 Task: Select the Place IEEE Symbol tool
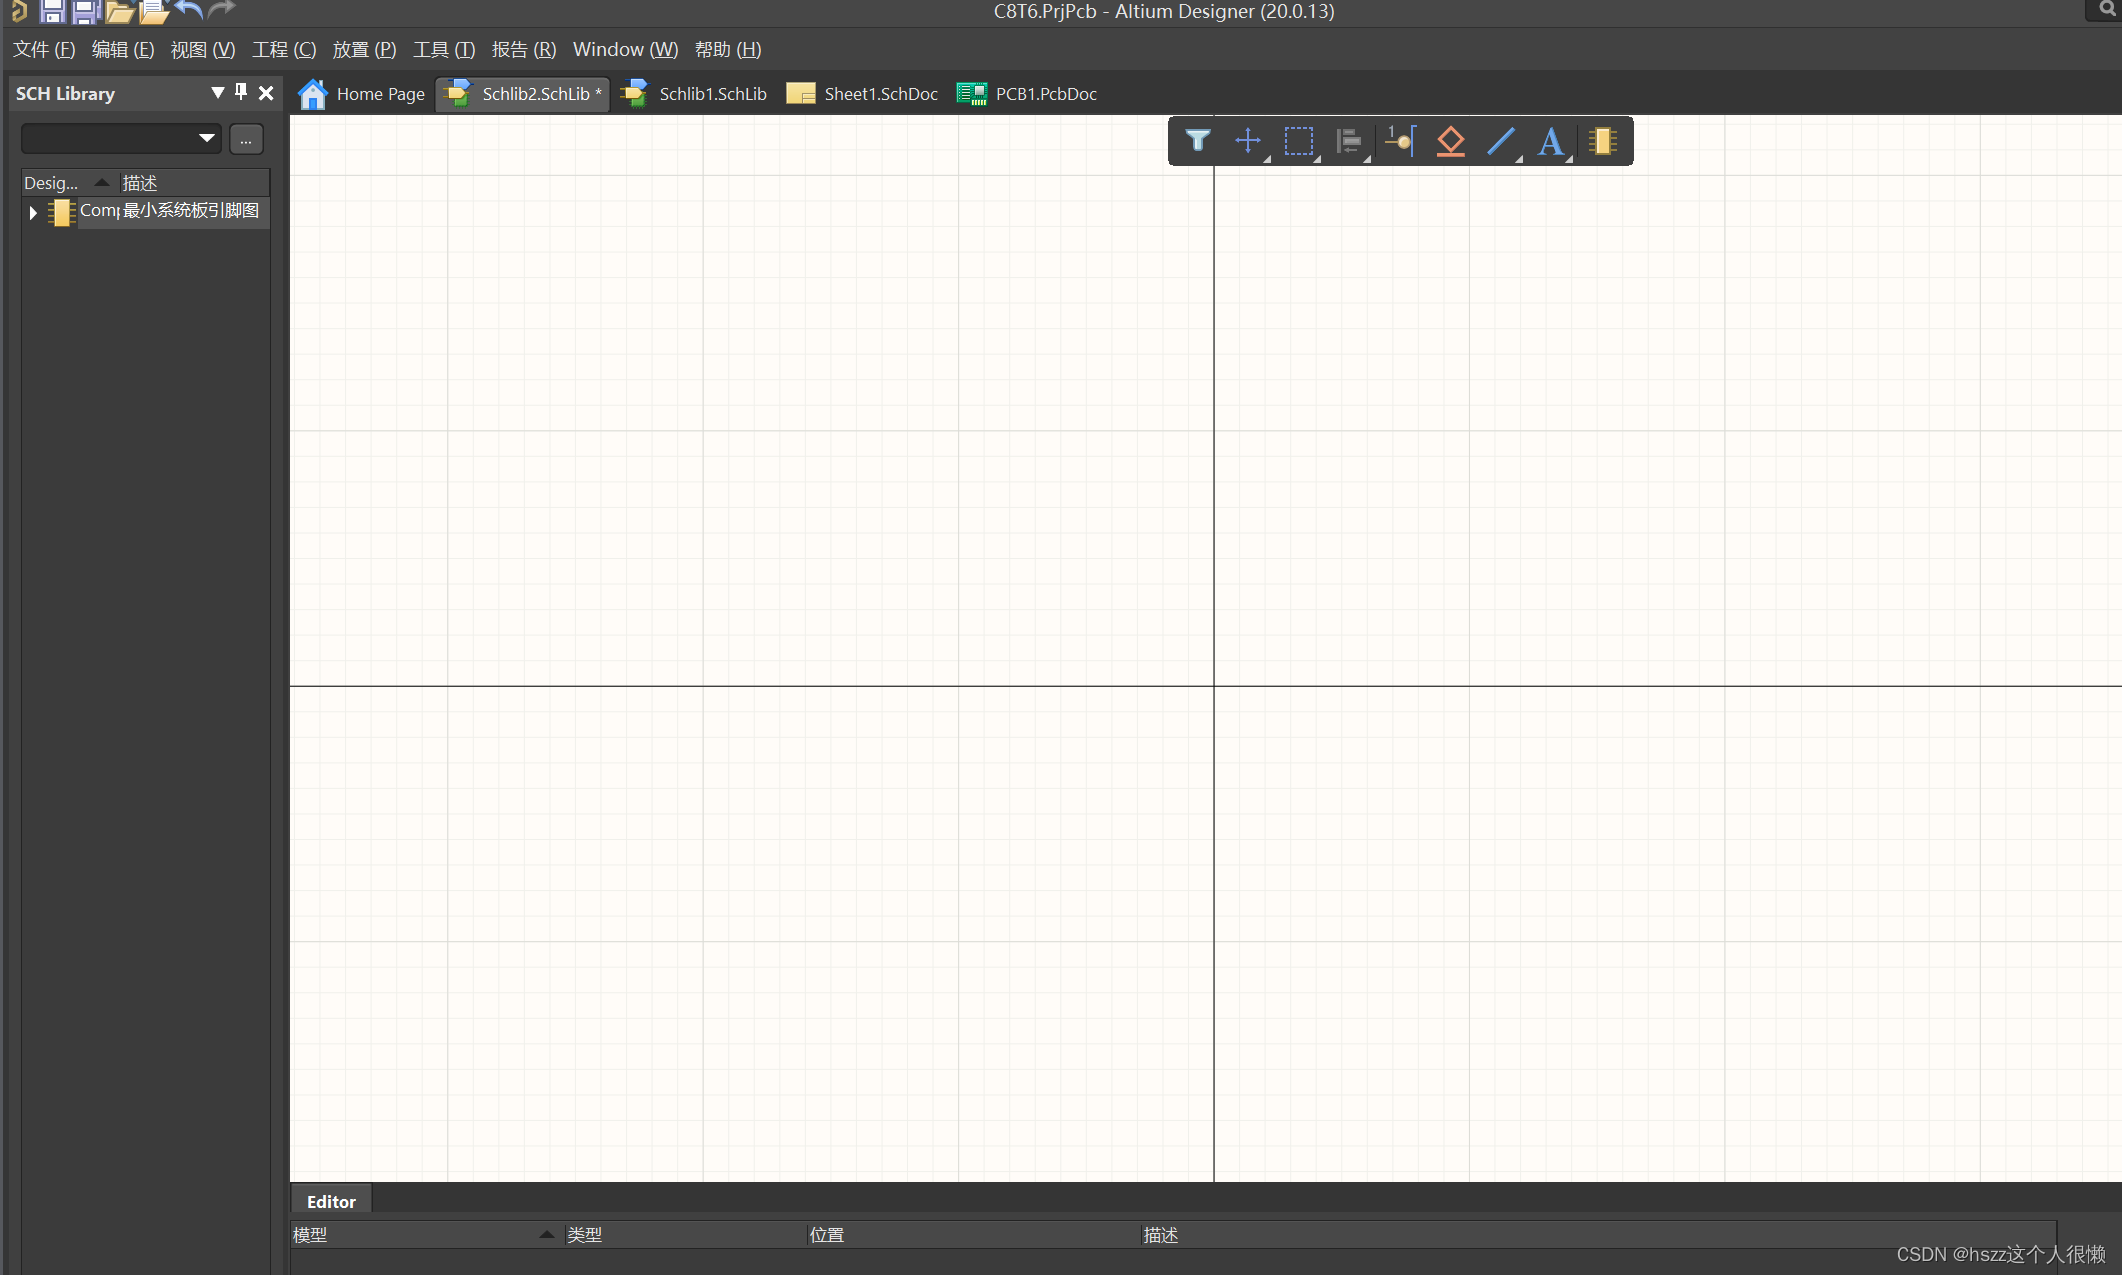(1450, 141)
